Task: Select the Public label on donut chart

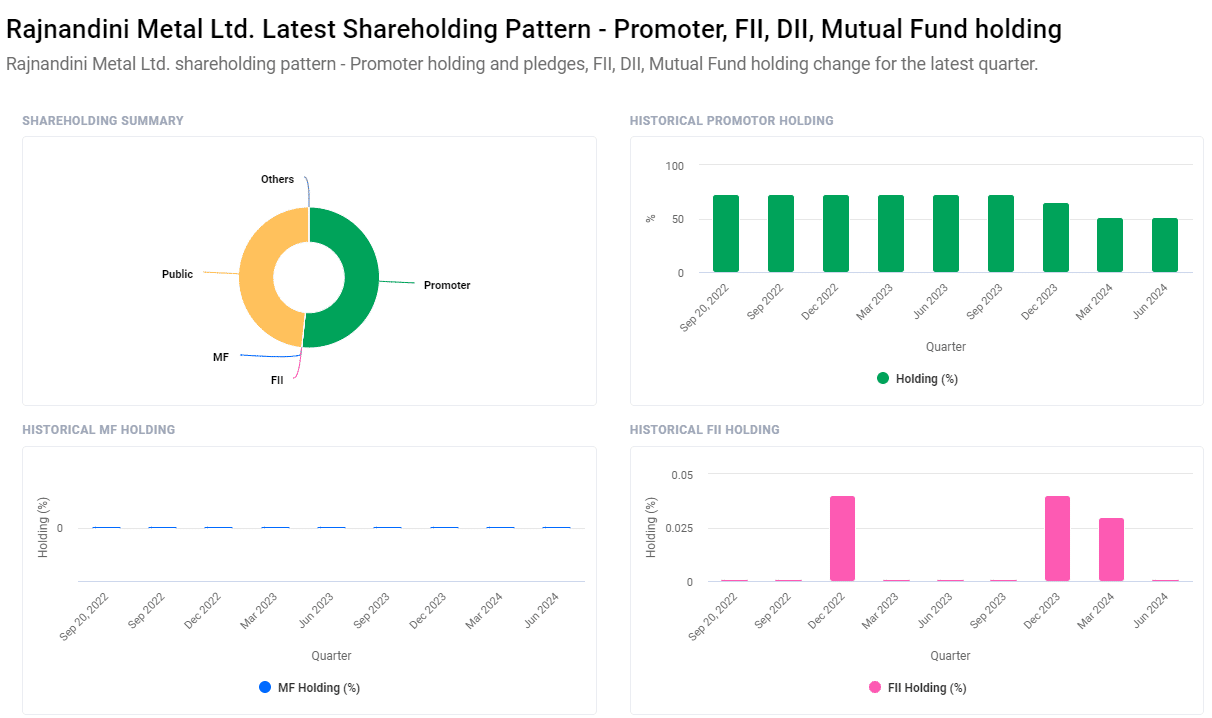Action: pyautogui.click(x=177, y=274)
